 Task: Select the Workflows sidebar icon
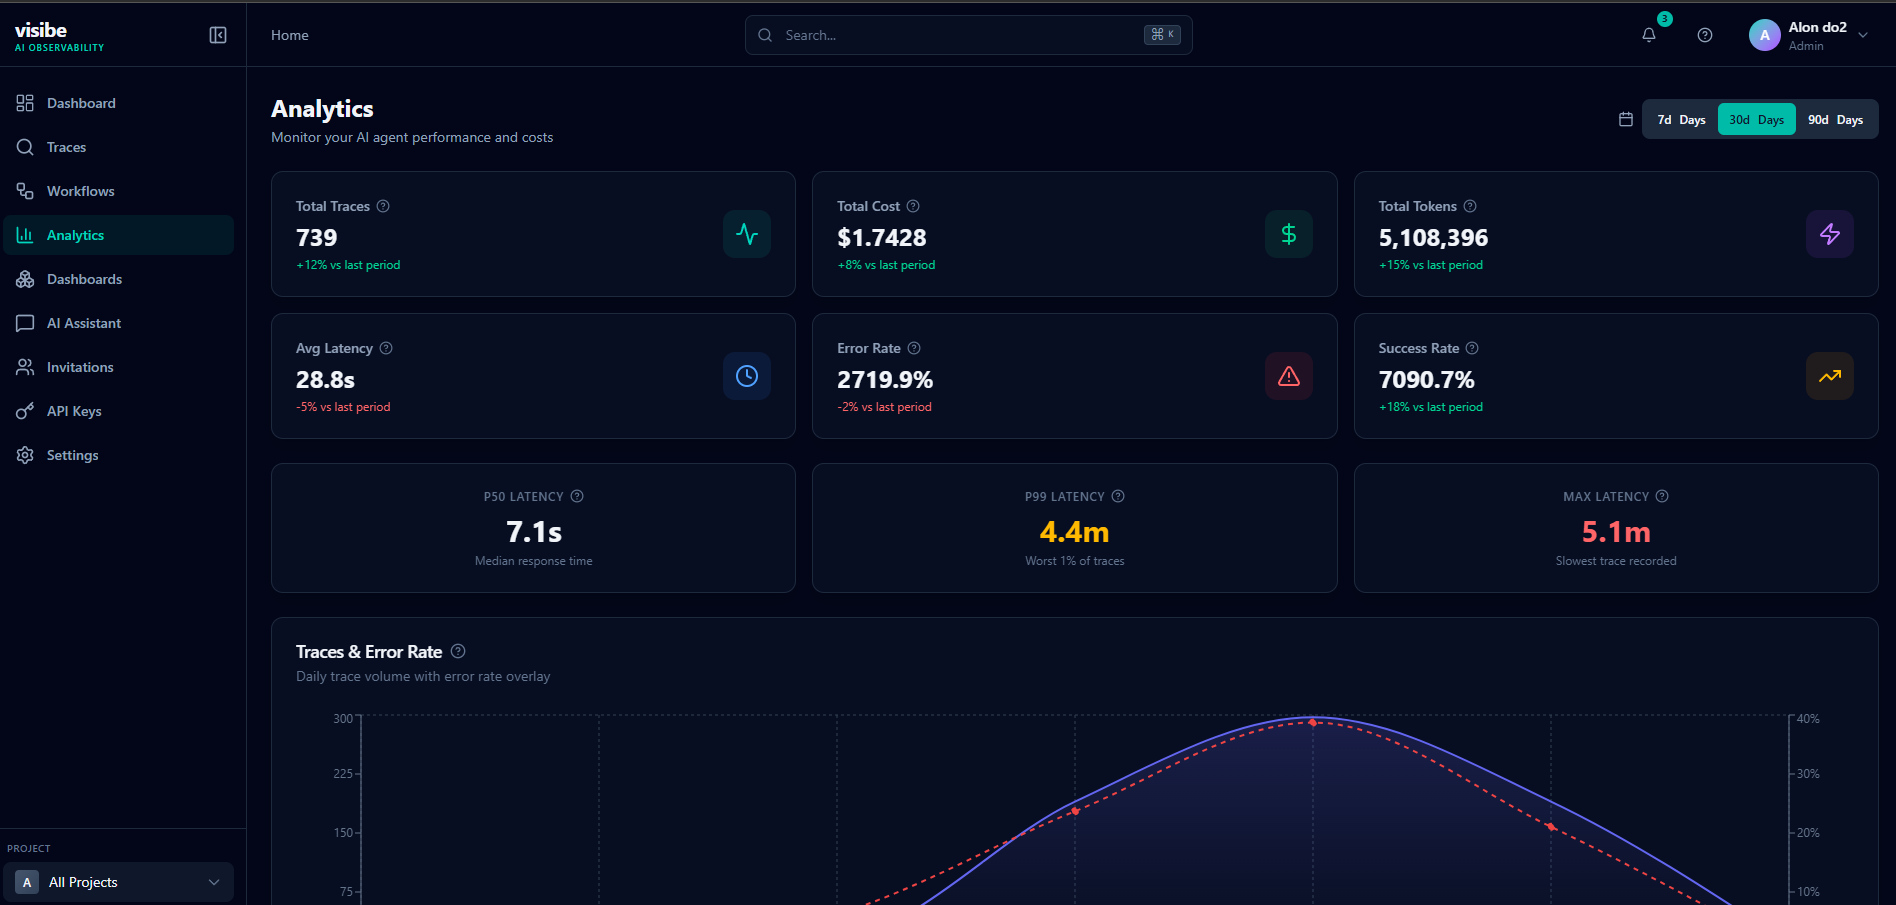(25, 191)
